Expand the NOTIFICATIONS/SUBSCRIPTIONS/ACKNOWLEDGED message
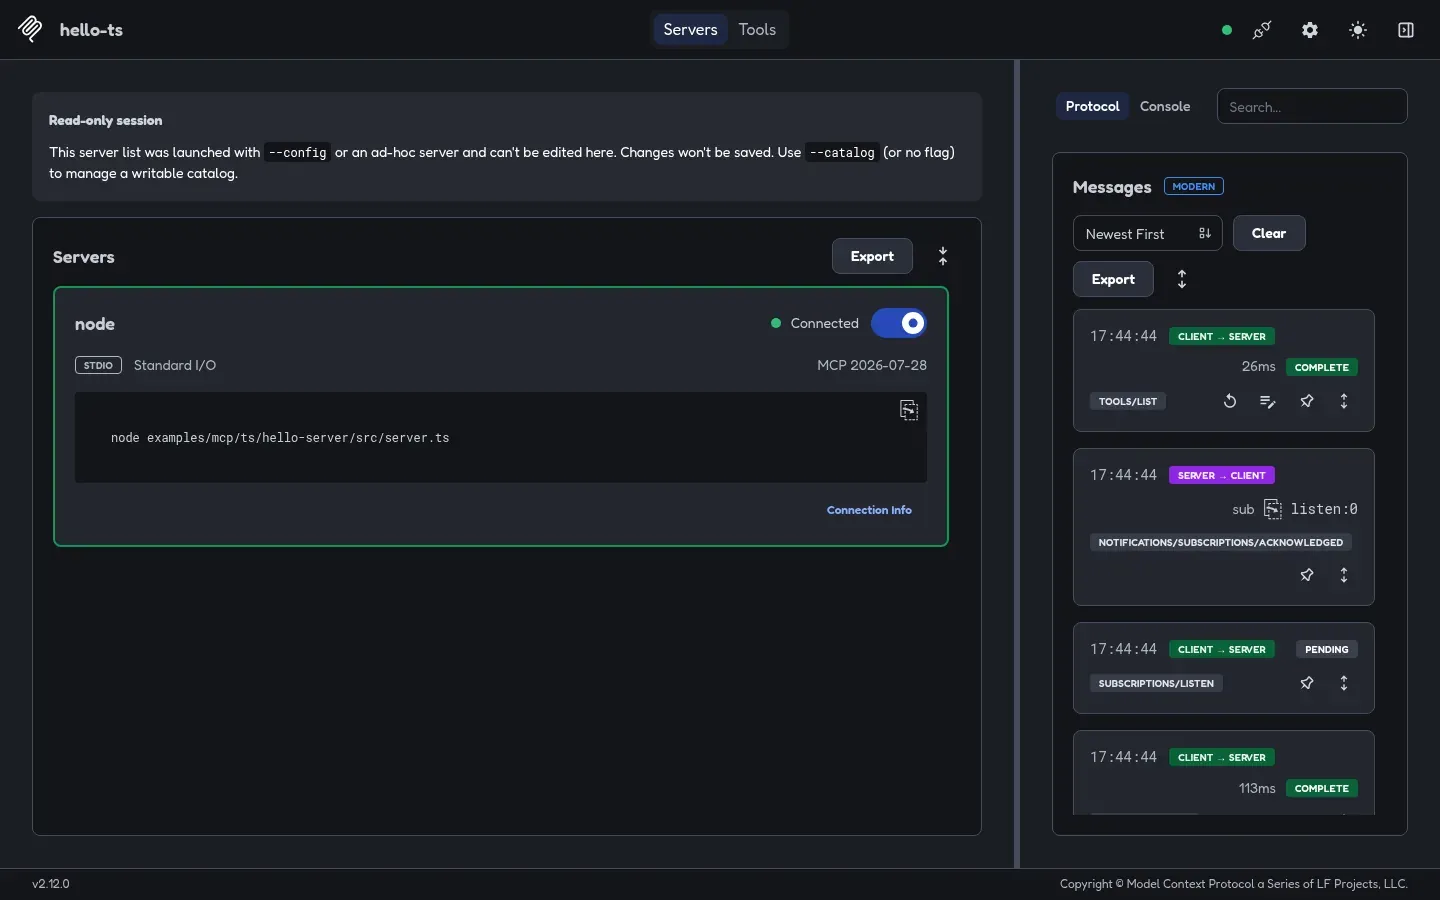 click(x=1344, y=575)
